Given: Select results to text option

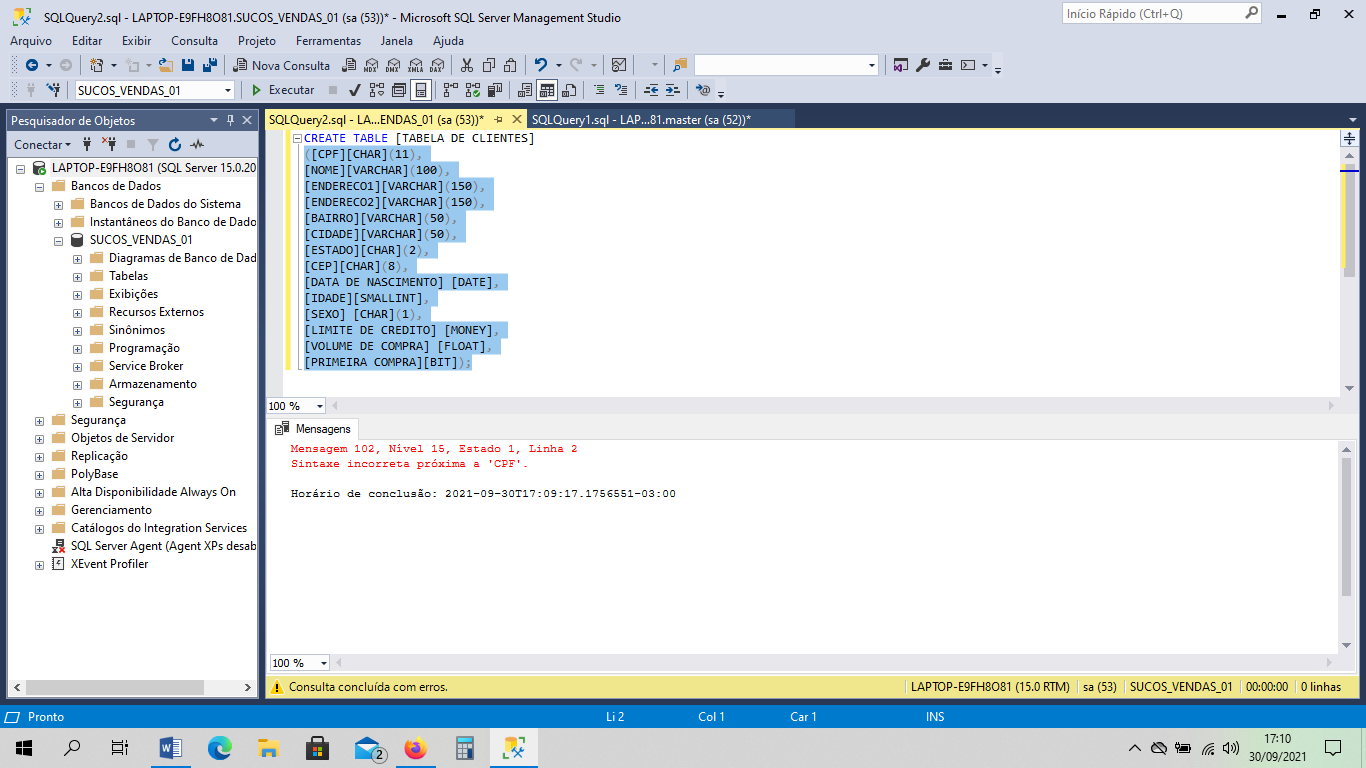Looking at the screenshot, I should 525,90.
